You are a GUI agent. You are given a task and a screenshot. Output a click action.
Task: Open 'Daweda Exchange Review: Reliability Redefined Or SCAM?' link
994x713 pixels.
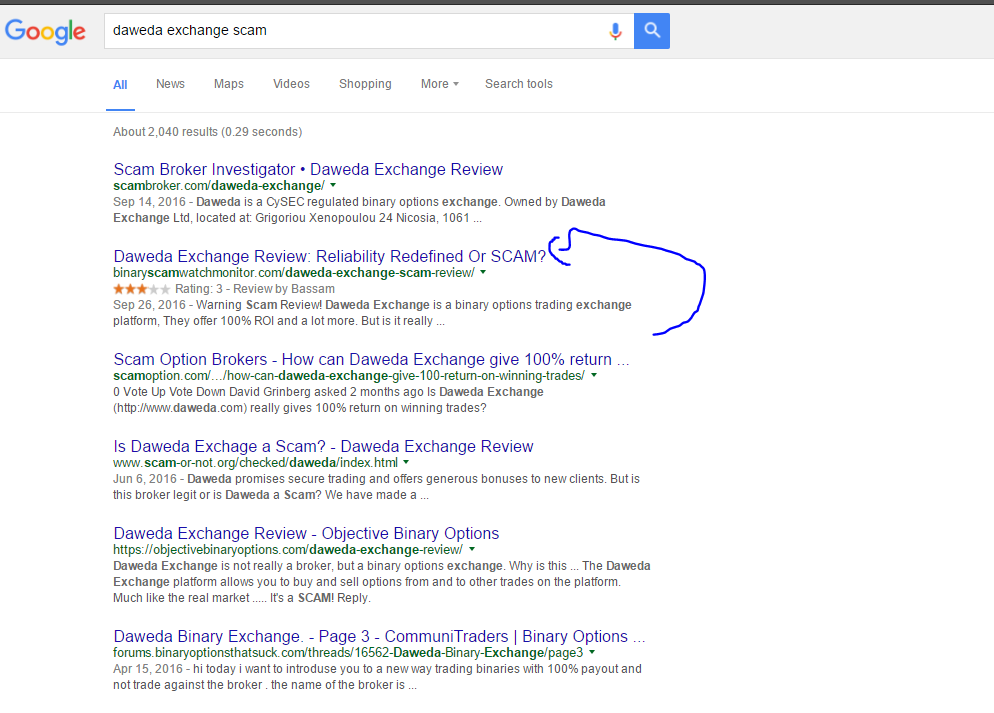point(330,256)
